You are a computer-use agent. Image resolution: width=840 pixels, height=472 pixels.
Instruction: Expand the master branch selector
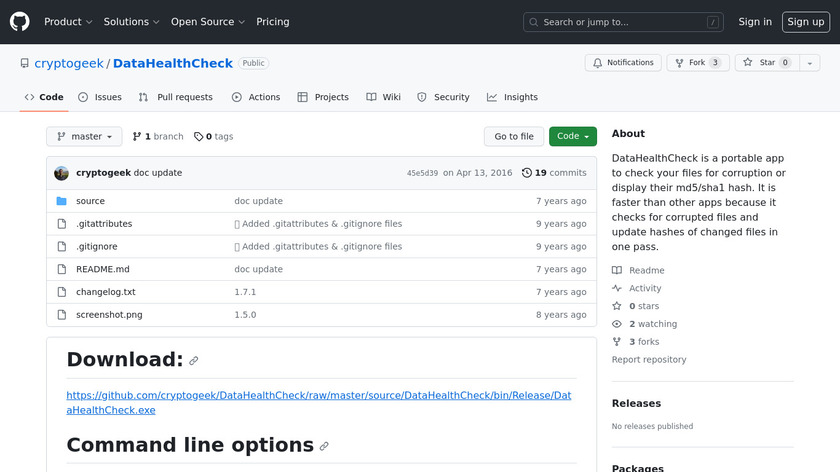tap(84, 137)
